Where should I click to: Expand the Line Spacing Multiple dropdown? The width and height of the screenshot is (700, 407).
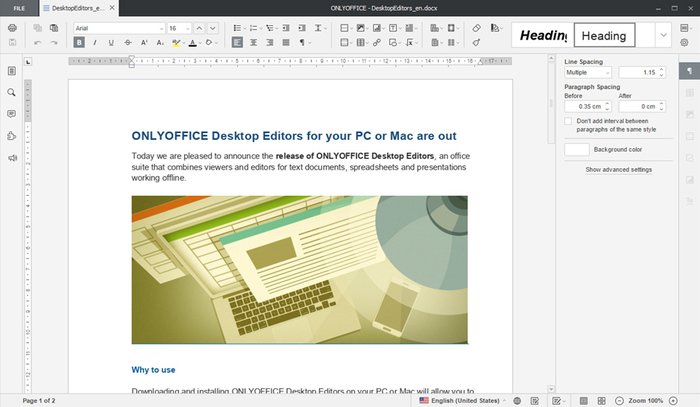(x=588, y=73)
